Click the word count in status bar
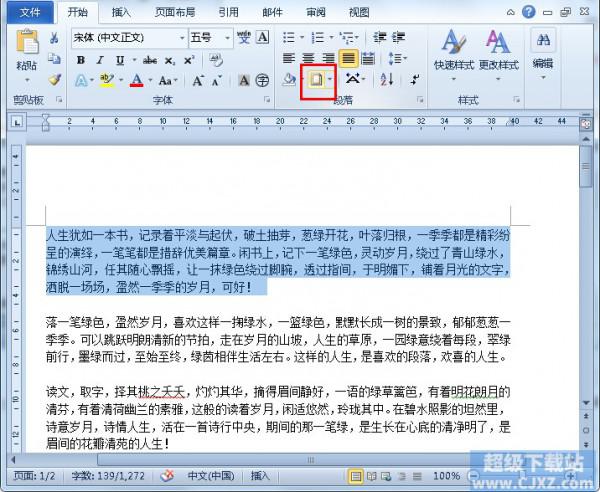 [x=108, y=476]
